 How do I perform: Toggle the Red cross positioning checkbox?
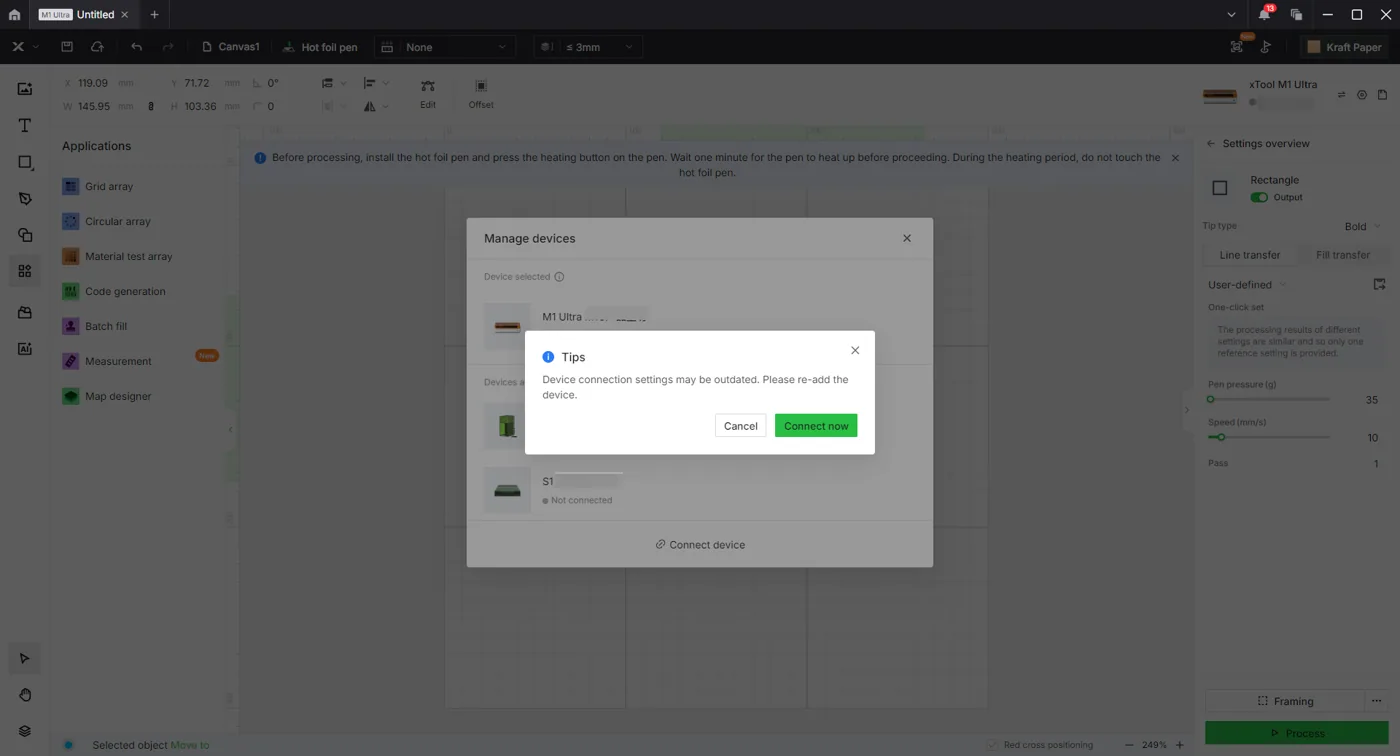(x=992, y=745)
